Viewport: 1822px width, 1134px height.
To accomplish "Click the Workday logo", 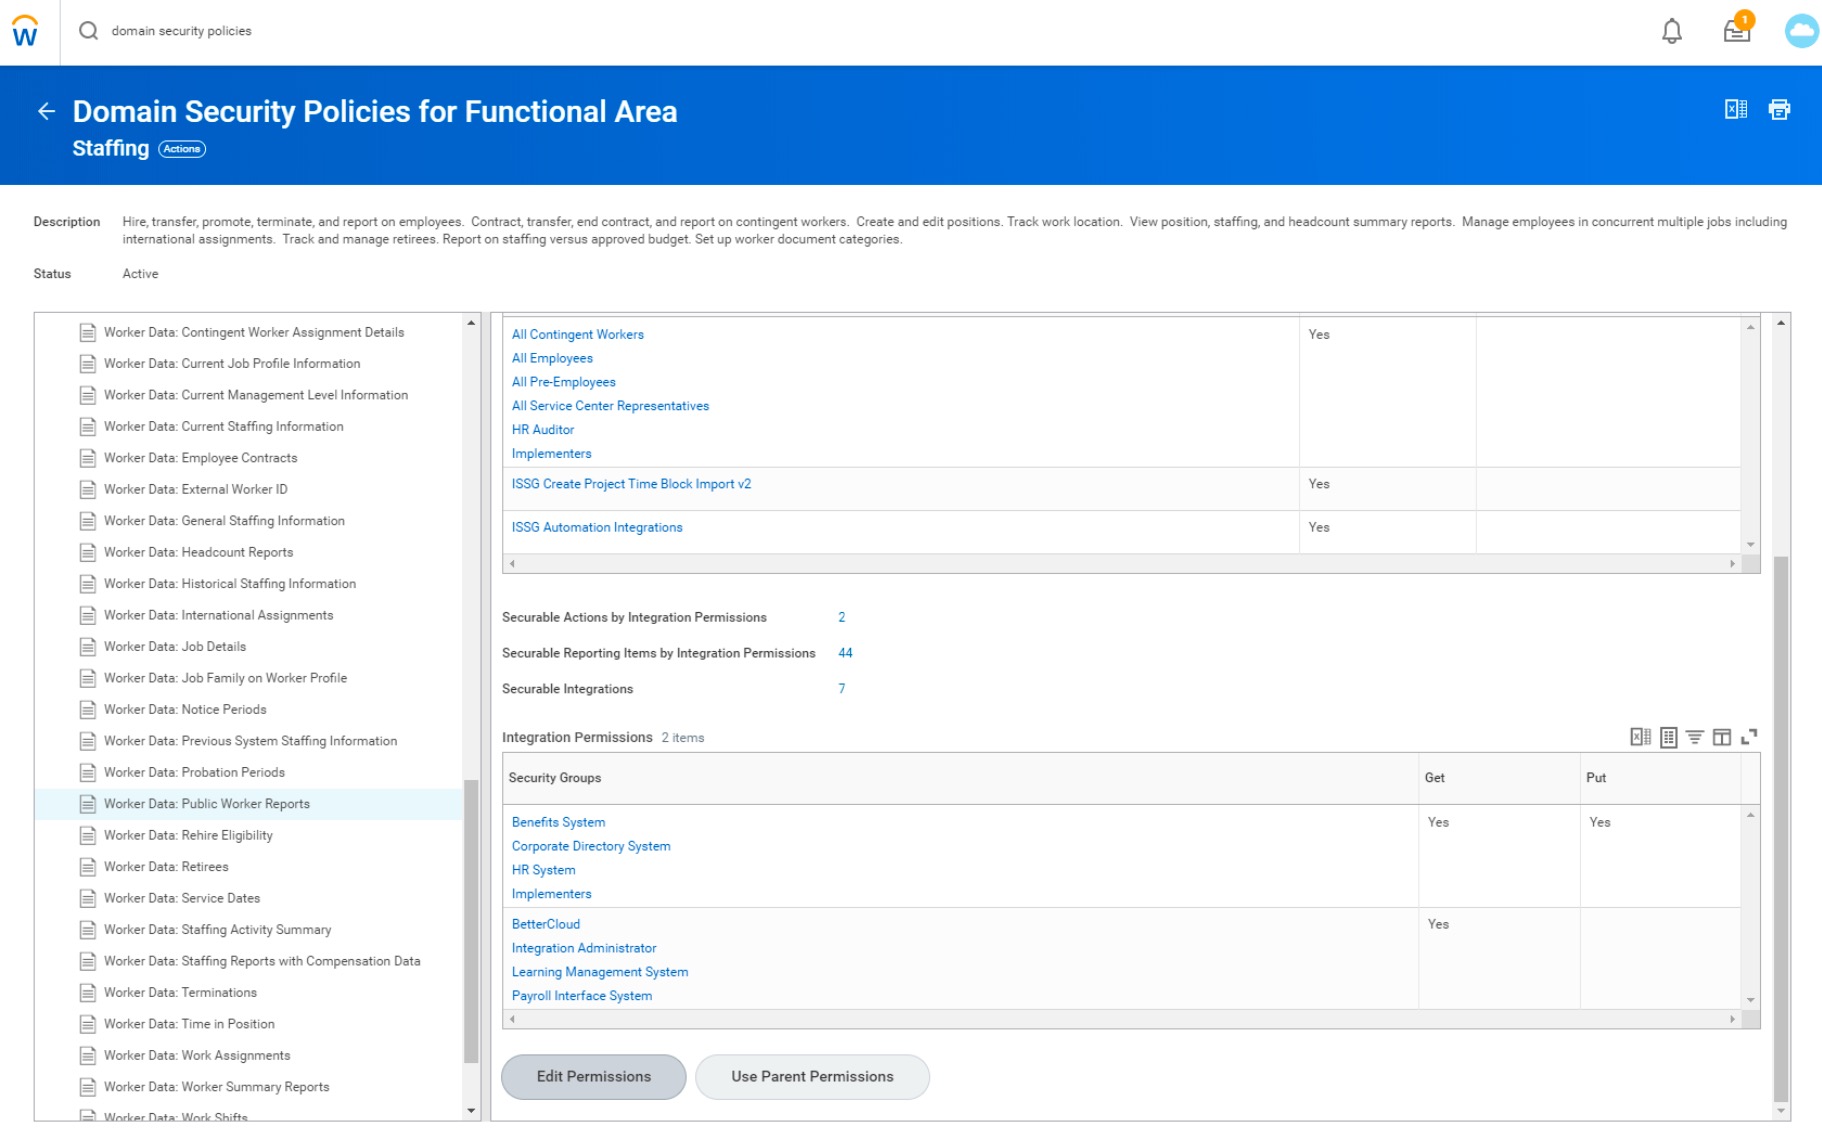I will pyautogui.click(x=24, y=29).
